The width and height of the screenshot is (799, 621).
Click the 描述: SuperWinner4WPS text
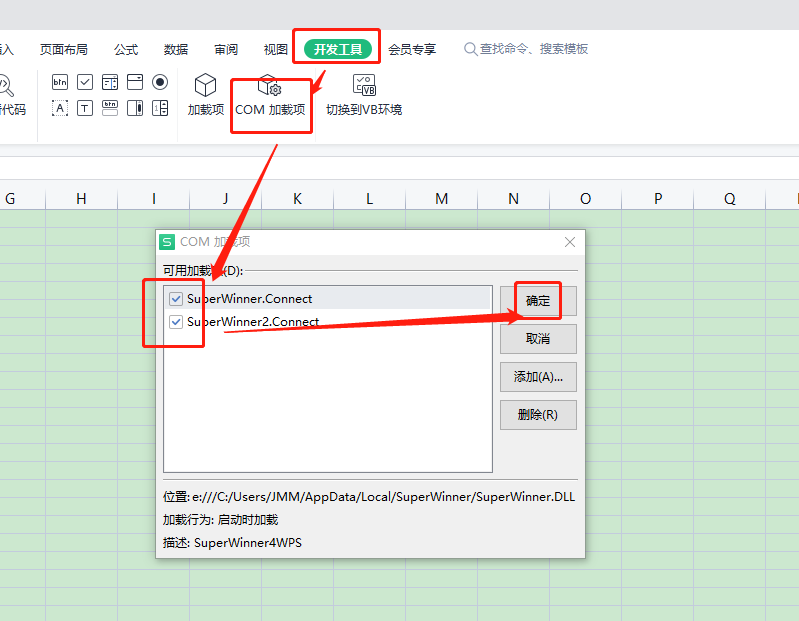pos(232,543)
